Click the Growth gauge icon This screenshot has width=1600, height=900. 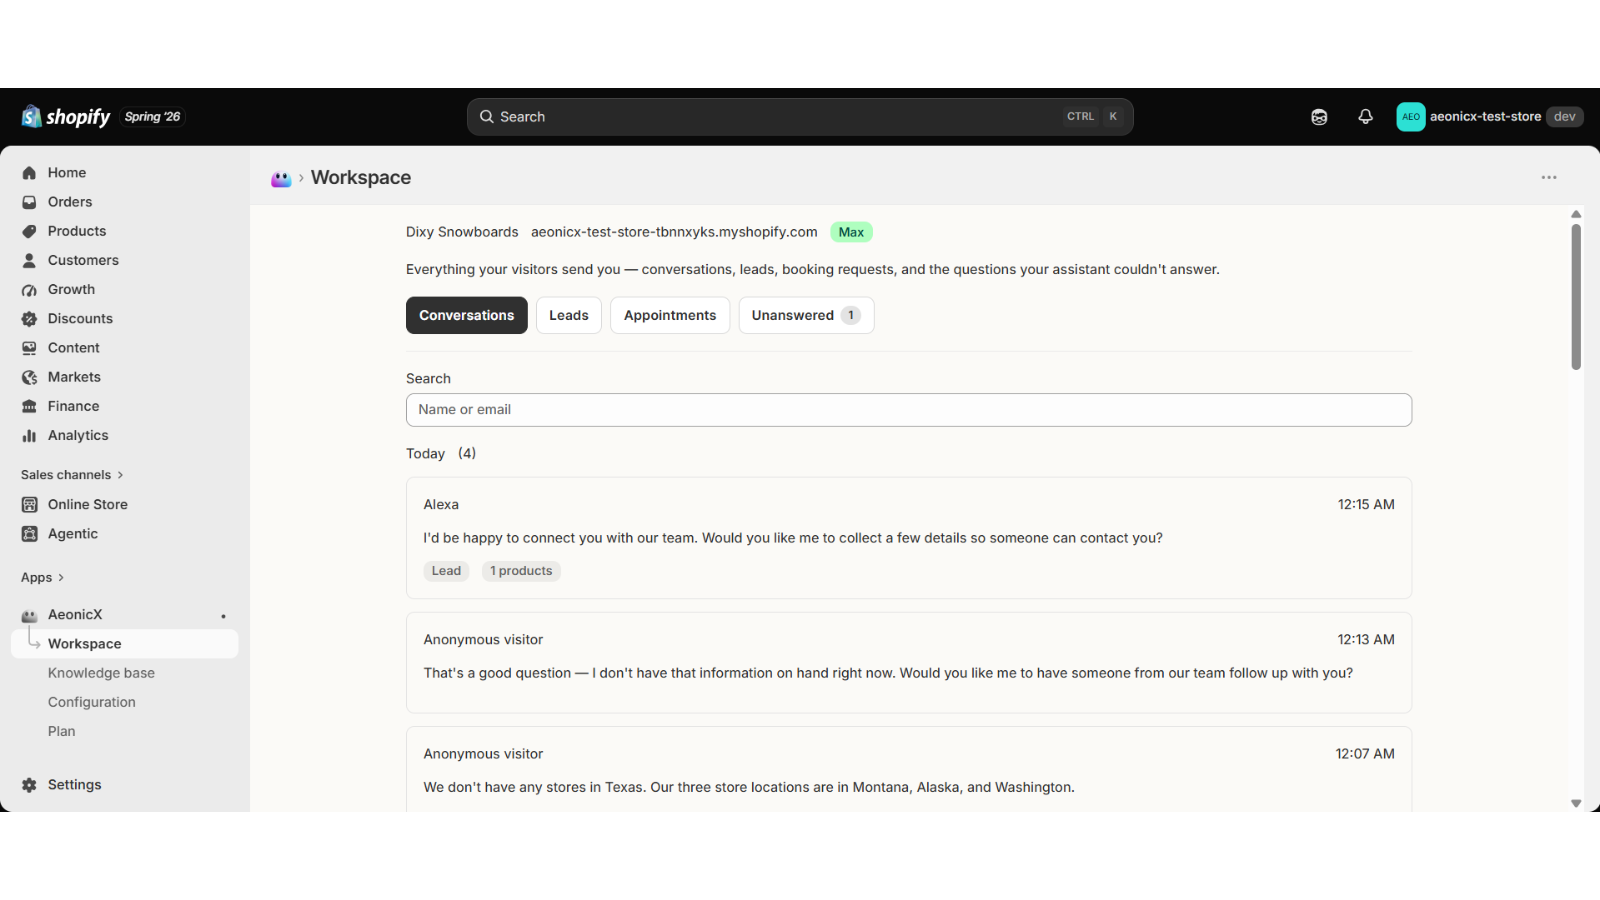[29, 290]
